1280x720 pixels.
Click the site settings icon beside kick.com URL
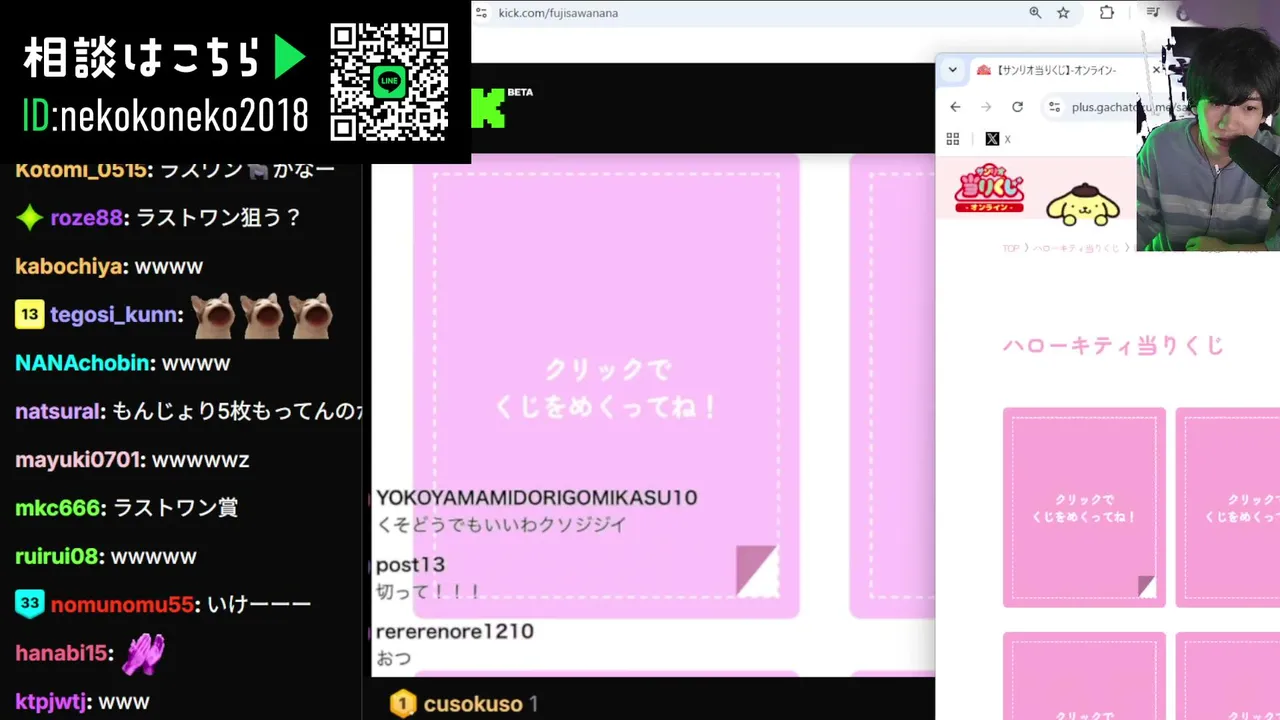coord(481,13)
